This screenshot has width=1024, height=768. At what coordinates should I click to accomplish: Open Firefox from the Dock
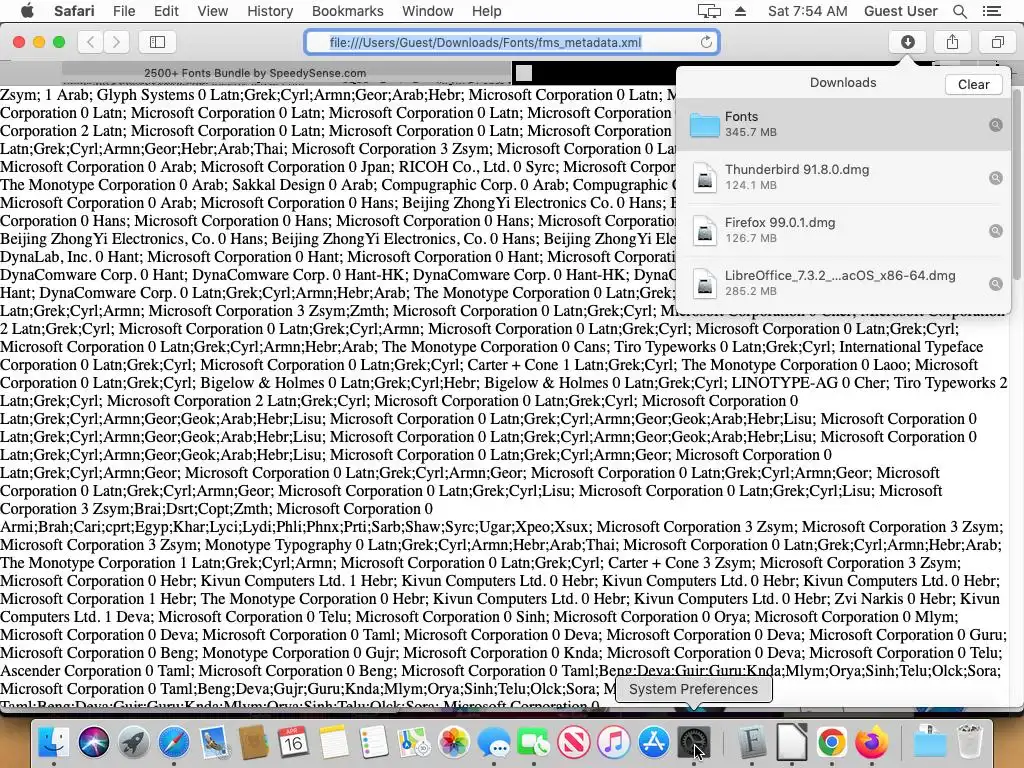coord(872,743)
